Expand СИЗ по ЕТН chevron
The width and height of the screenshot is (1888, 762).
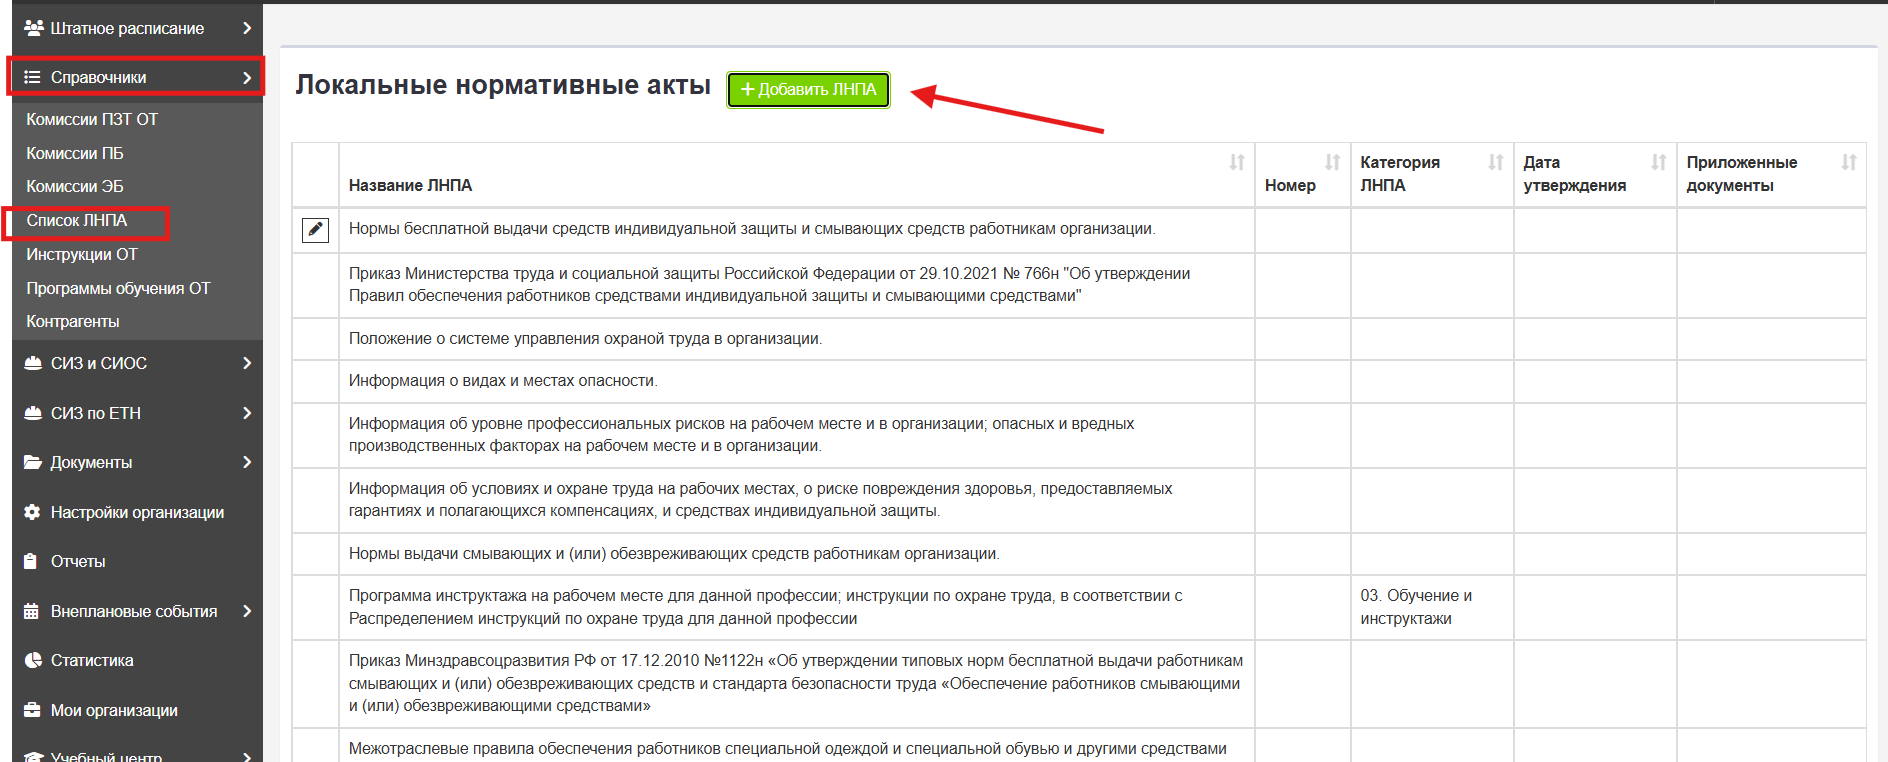pos(247,413)
